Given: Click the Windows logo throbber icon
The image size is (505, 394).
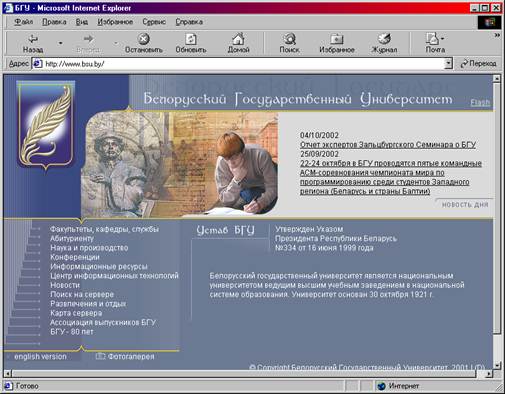Looking at the screenshot, I should (489, 22).
